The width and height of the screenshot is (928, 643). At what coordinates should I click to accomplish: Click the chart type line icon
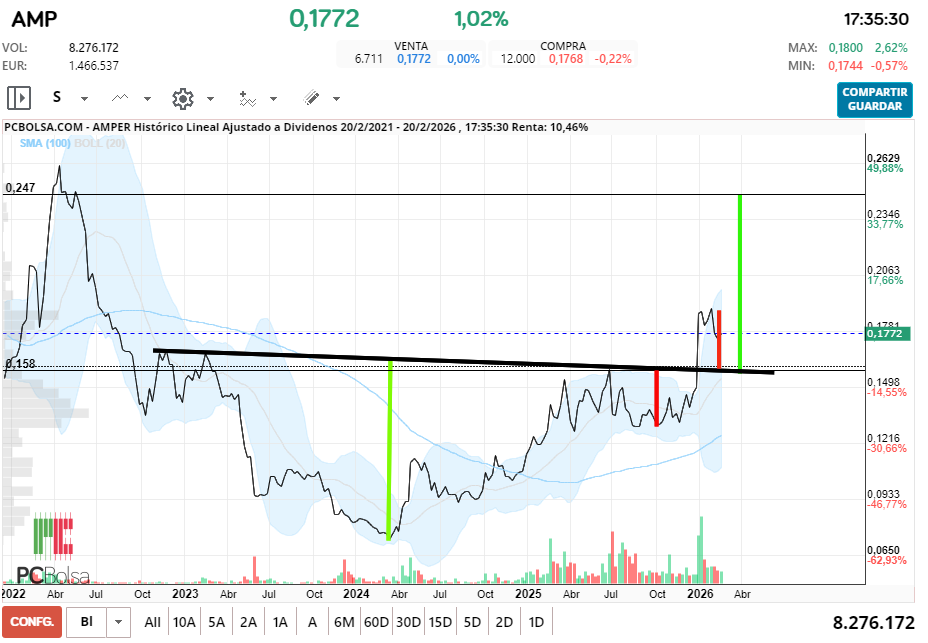pos(120,98)
